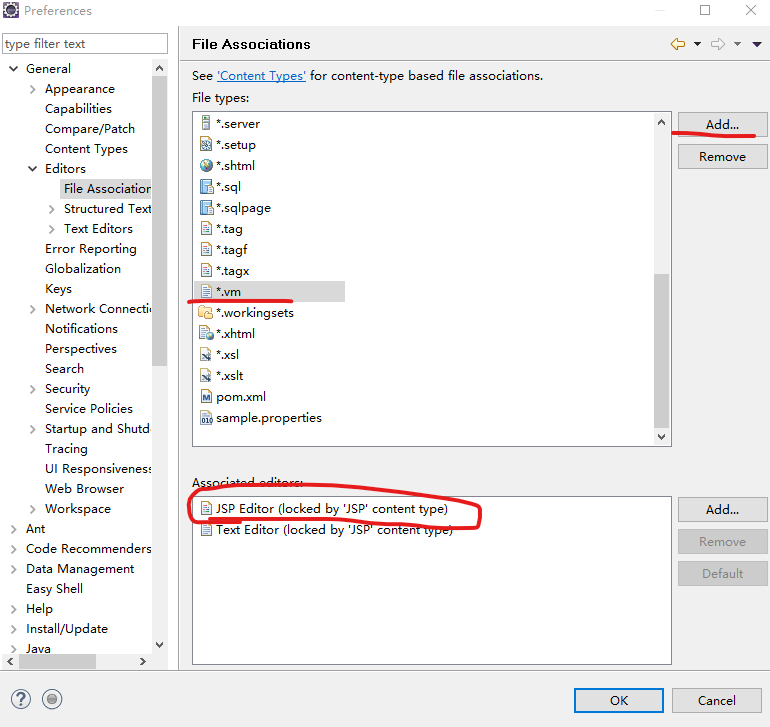This screenshot has width=770, height=727.
Task: Click the type filter text field
Action: [85, 44]
